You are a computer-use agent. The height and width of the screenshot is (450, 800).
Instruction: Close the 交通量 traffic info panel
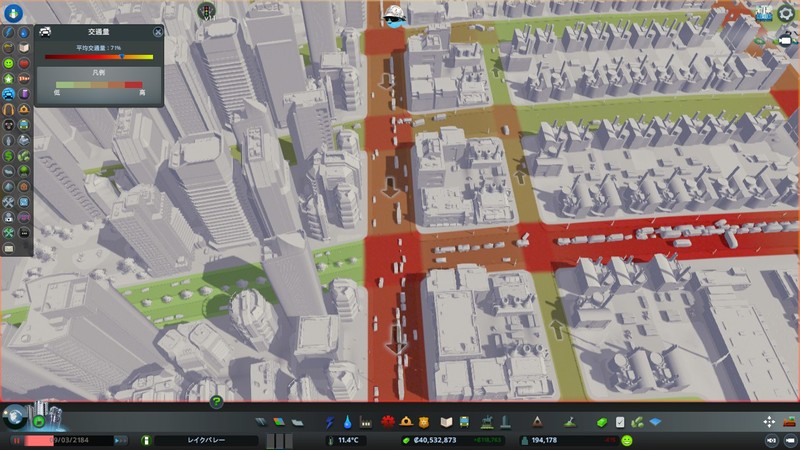[157, 32]
